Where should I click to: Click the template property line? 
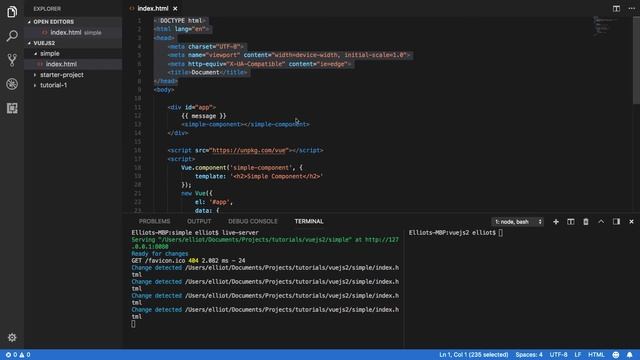259,176
